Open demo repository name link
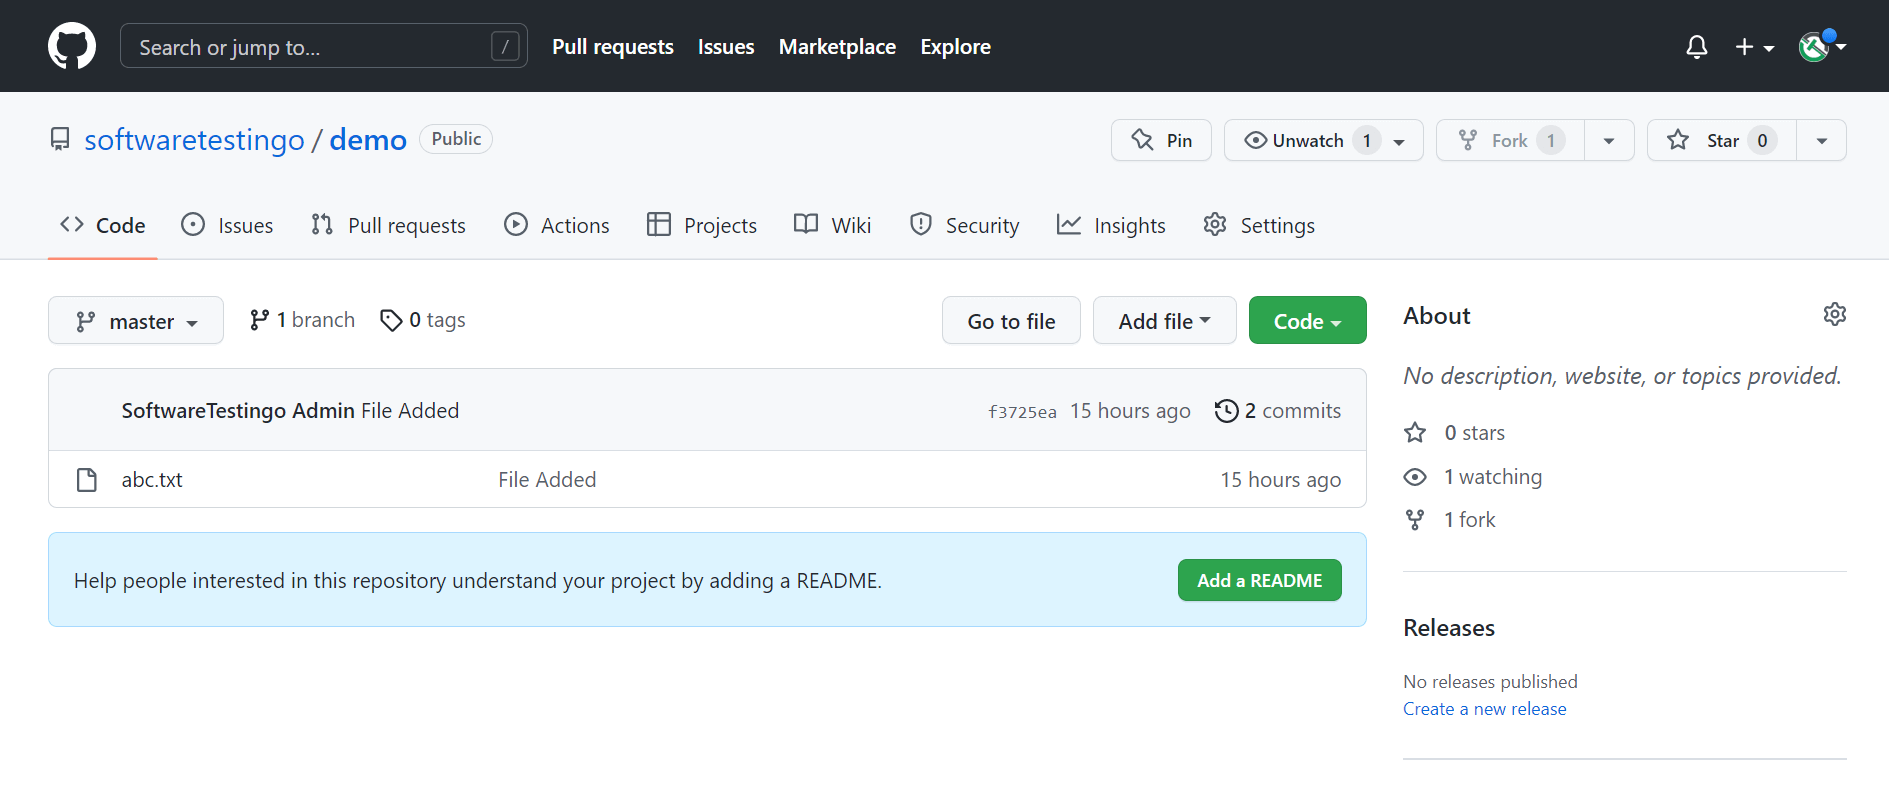This screenshot has width=1889, height=794. pyautogui.click(x=368, y=140)
